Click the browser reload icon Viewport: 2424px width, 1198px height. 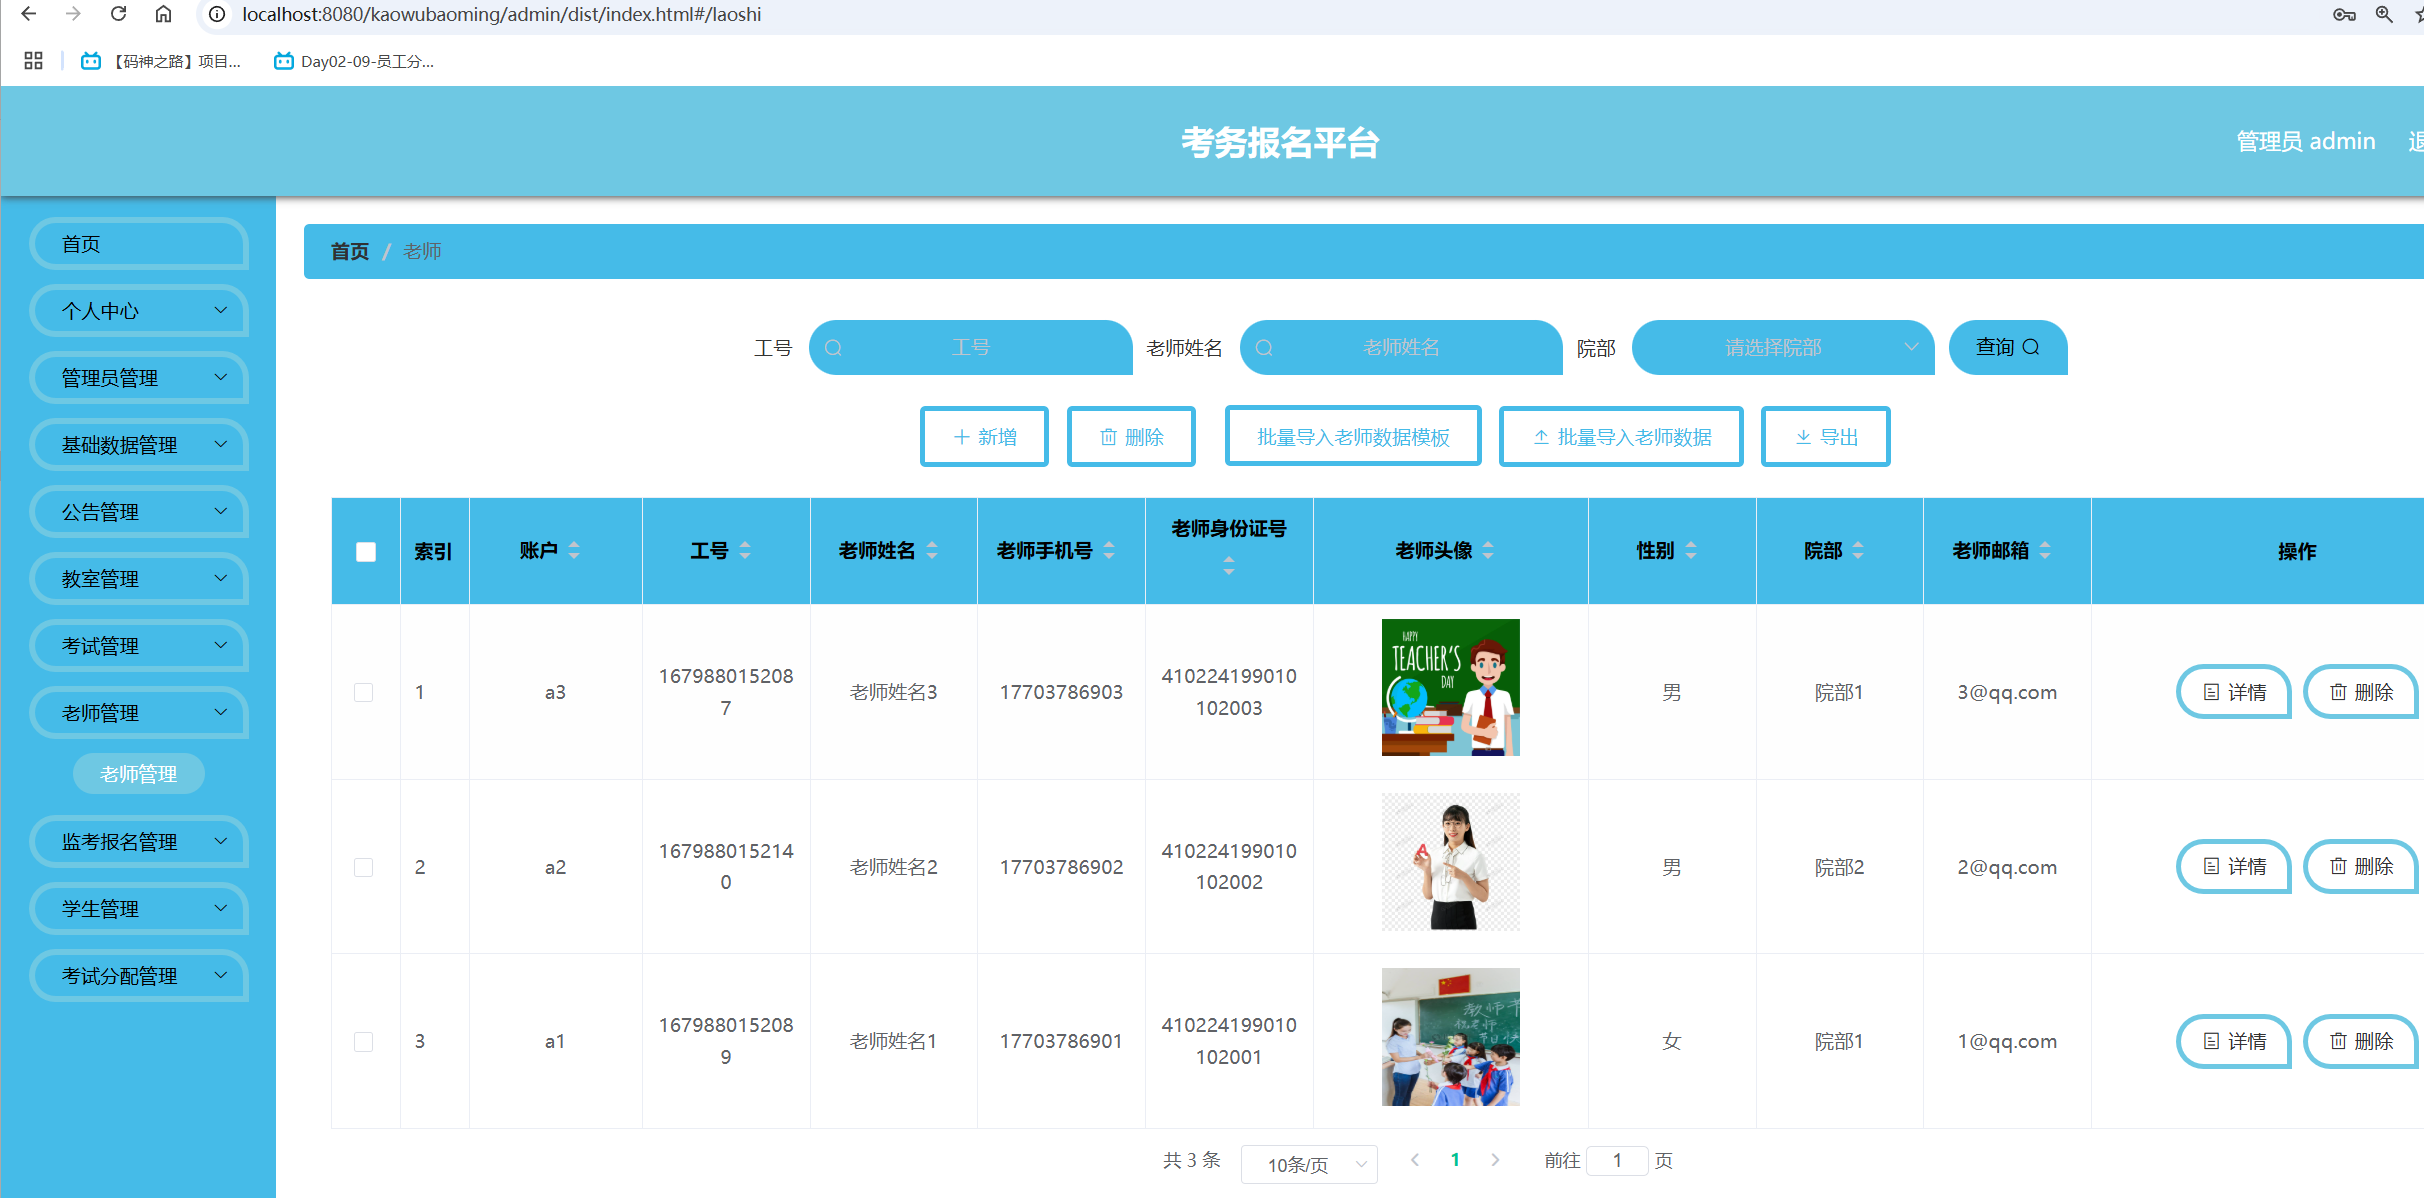[118, 14]
